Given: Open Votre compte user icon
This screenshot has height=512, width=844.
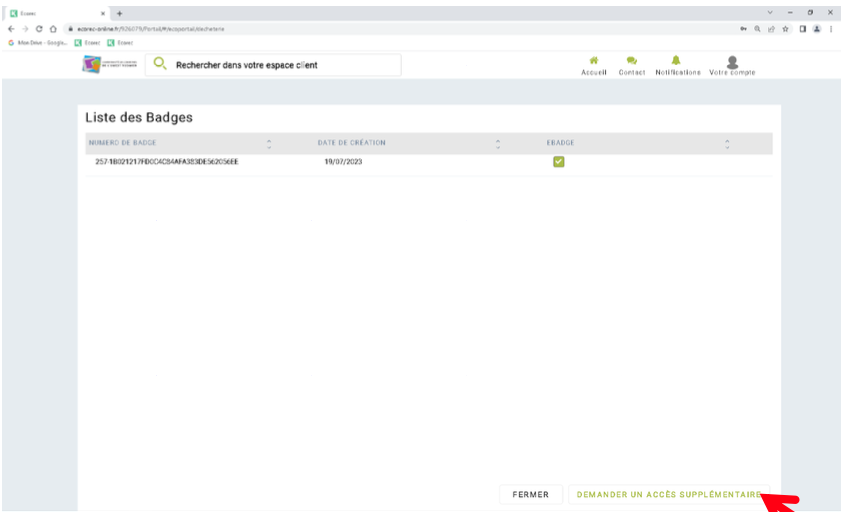Looking at the screenshot, I should (732, 62).
